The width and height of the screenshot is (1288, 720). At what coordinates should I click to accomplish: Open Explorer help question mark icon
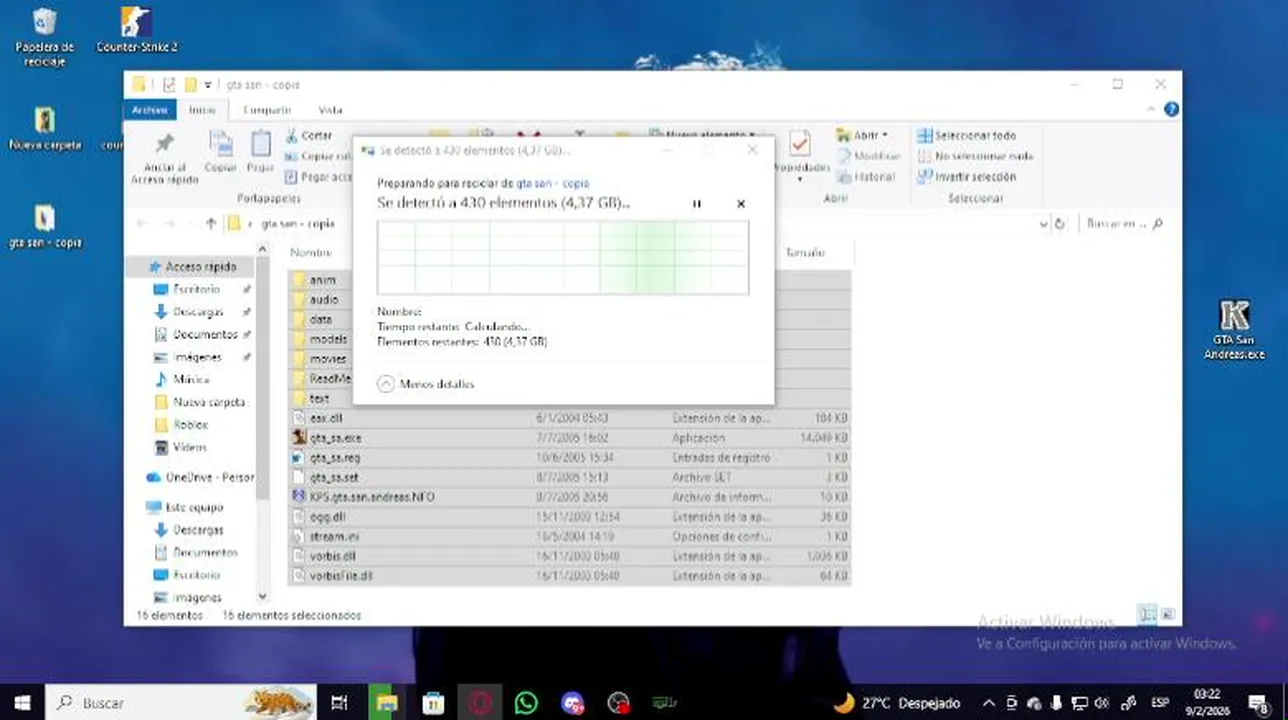coord(1171,110)
